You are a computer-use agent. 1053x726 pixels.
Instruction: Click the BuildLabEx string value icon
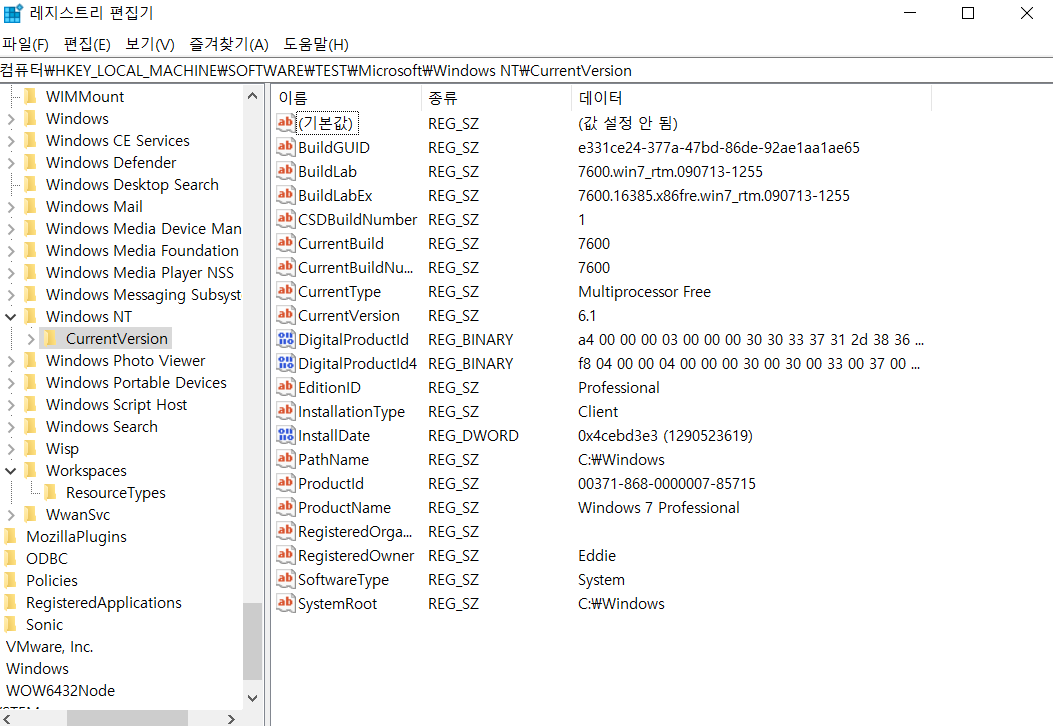point(285,195)
